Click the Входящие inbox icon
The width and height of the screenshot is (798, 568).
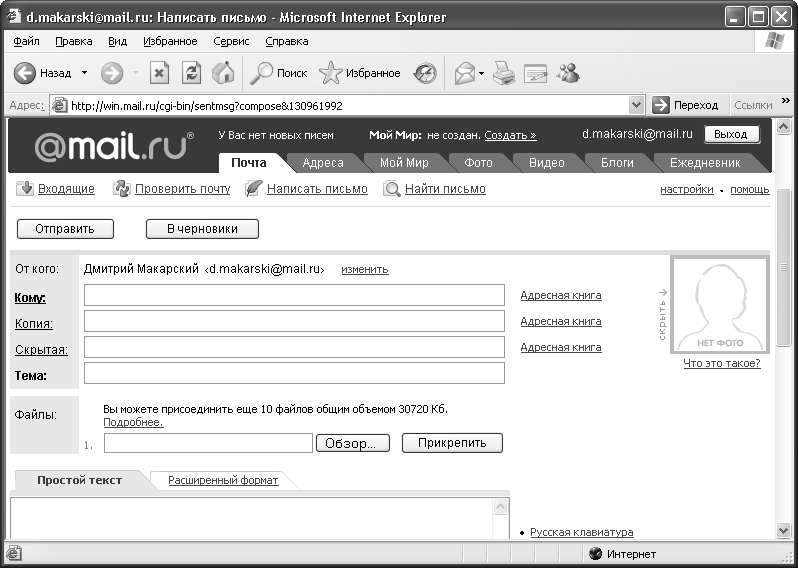pyautogui.click(x=24, y=189)
